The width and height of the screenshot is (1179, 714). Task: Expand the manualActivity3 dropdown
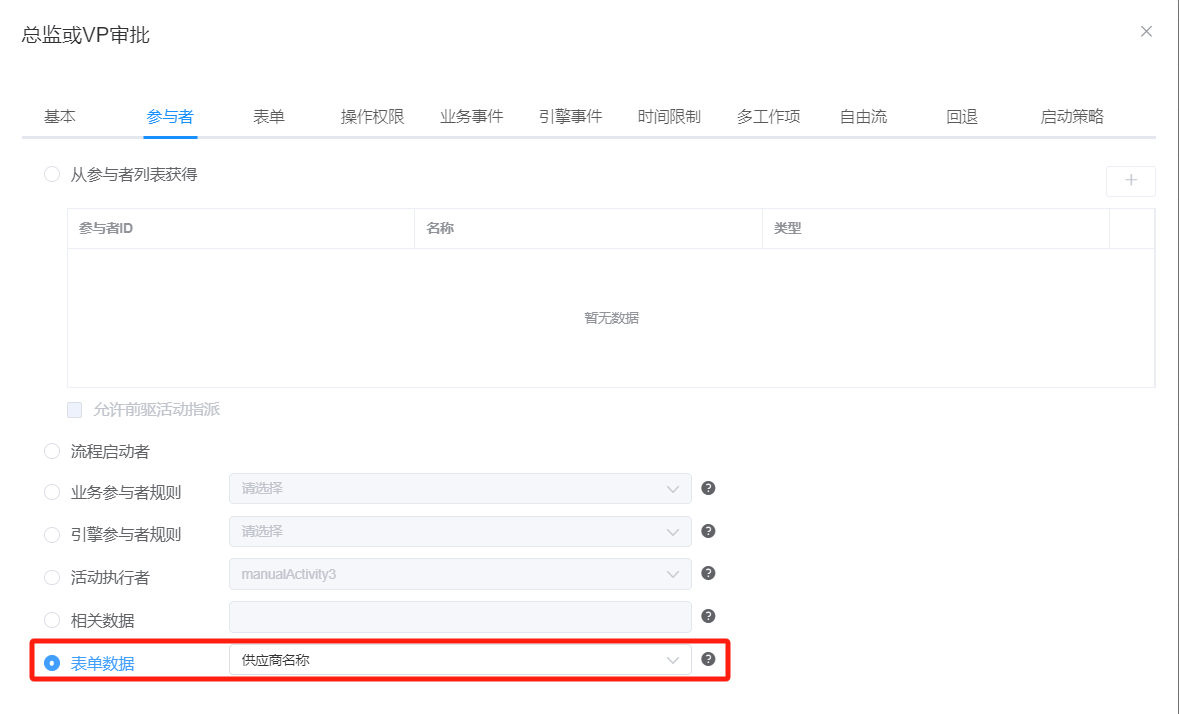[x=460, y=573]
